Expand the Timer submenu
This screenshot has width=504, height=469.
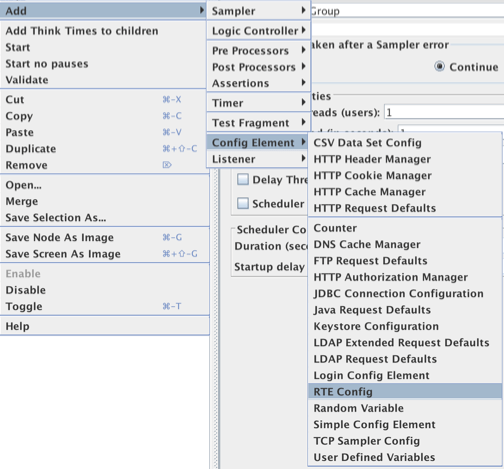[259, 103]
